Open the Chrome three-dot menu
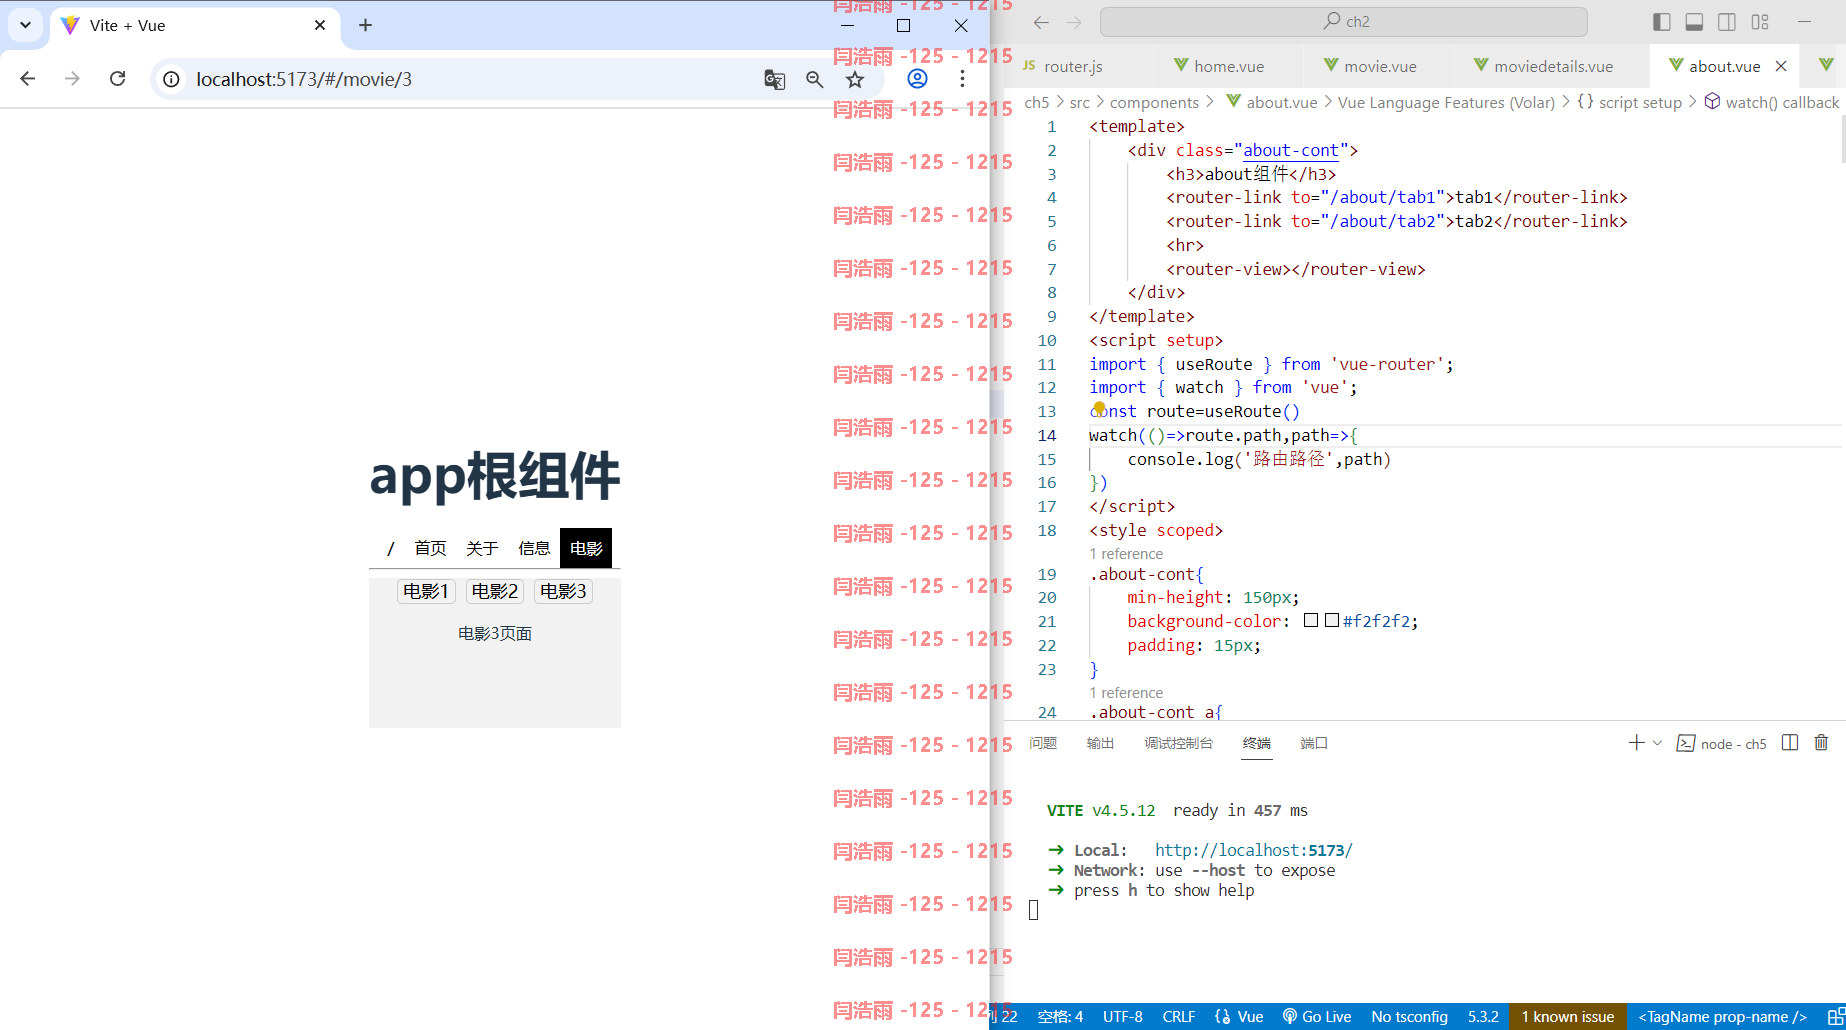 [x=962, y=79]
